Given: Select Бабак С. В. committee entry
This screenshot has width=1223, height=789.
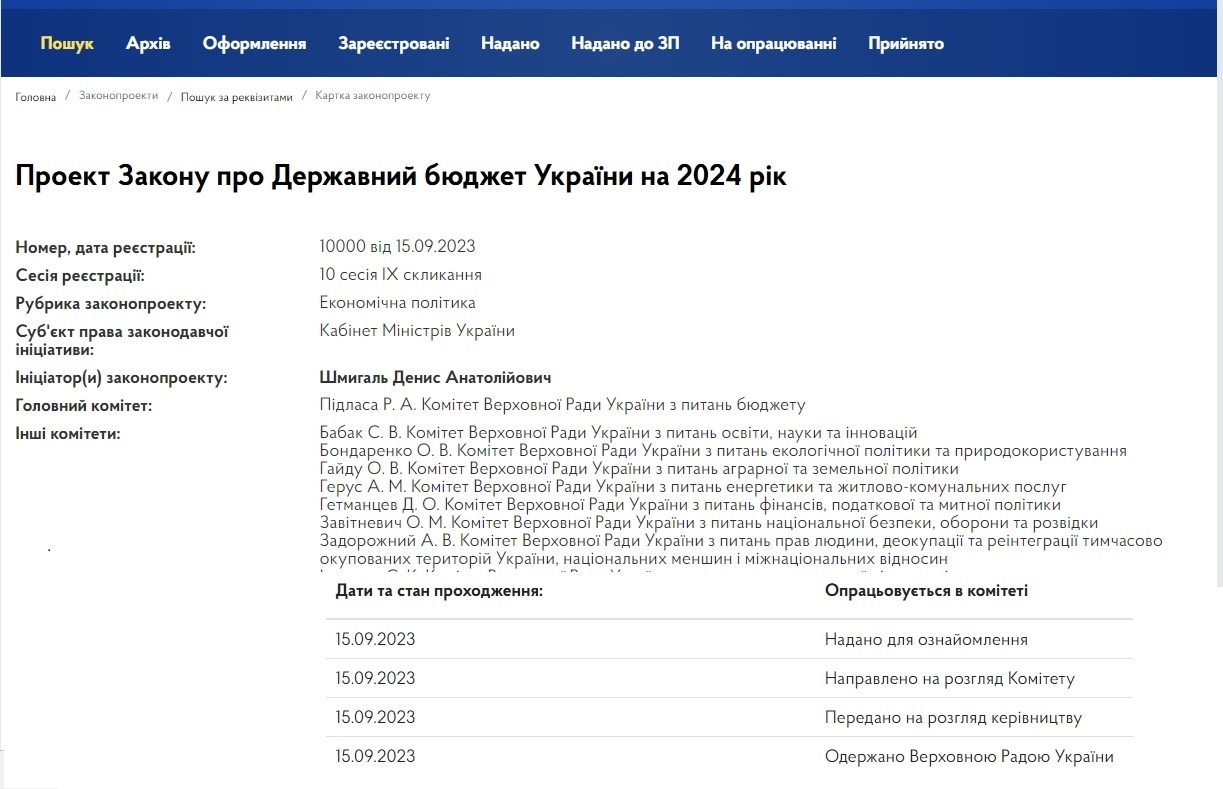Looking at the screenshot, I should (x=618, y=433).
